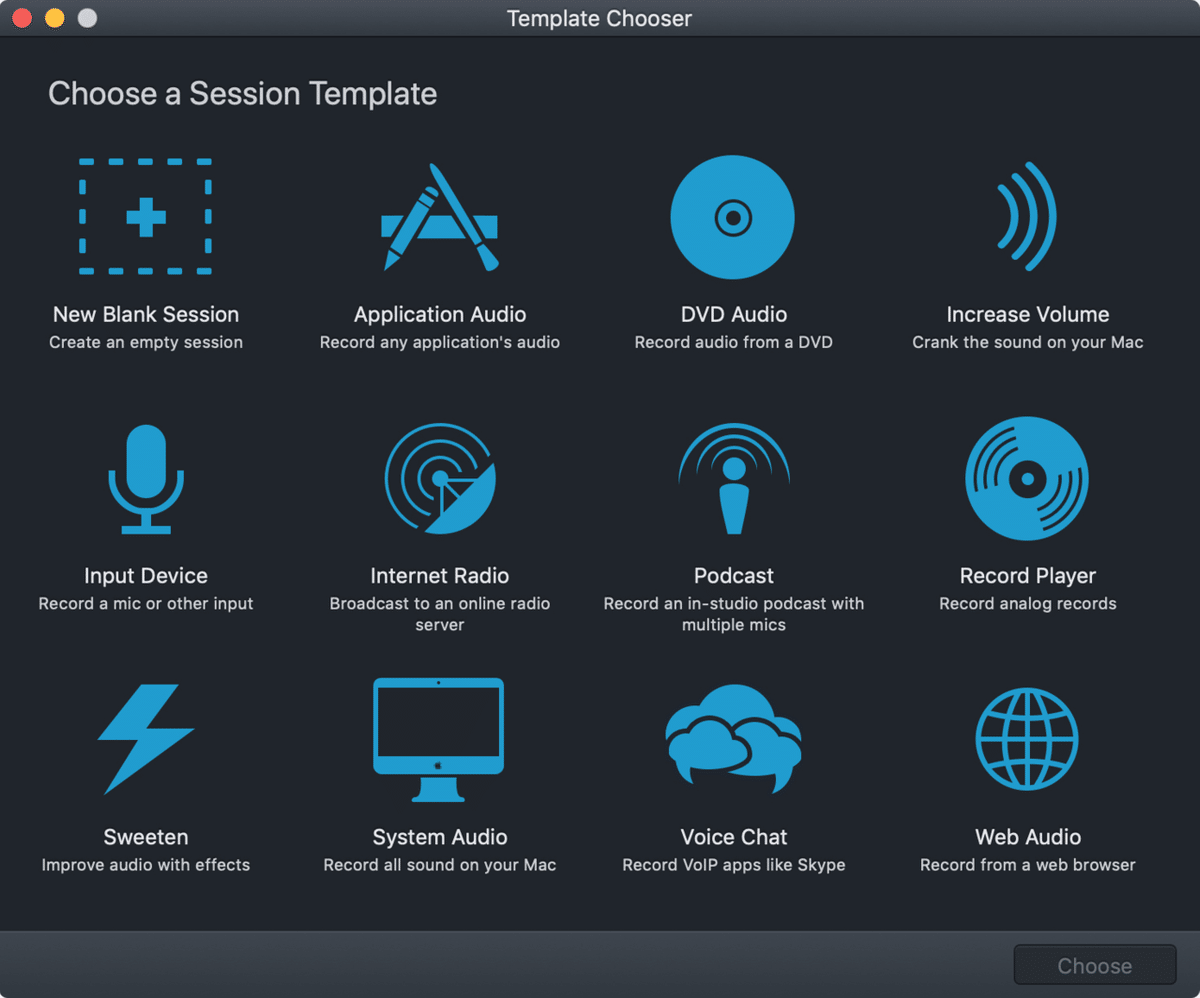Click the 'Record audio from a DVD' caption

click(x=734, y=342)
